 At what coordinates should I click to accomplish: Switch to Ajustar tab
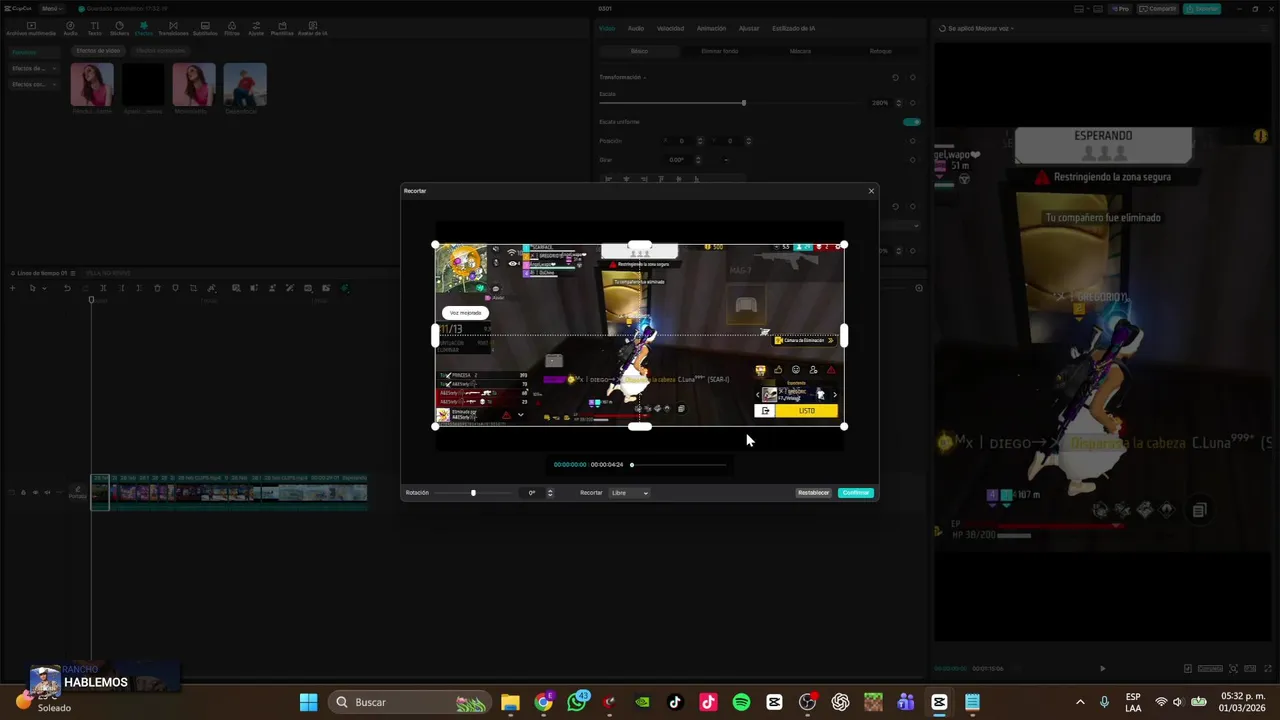749,28
